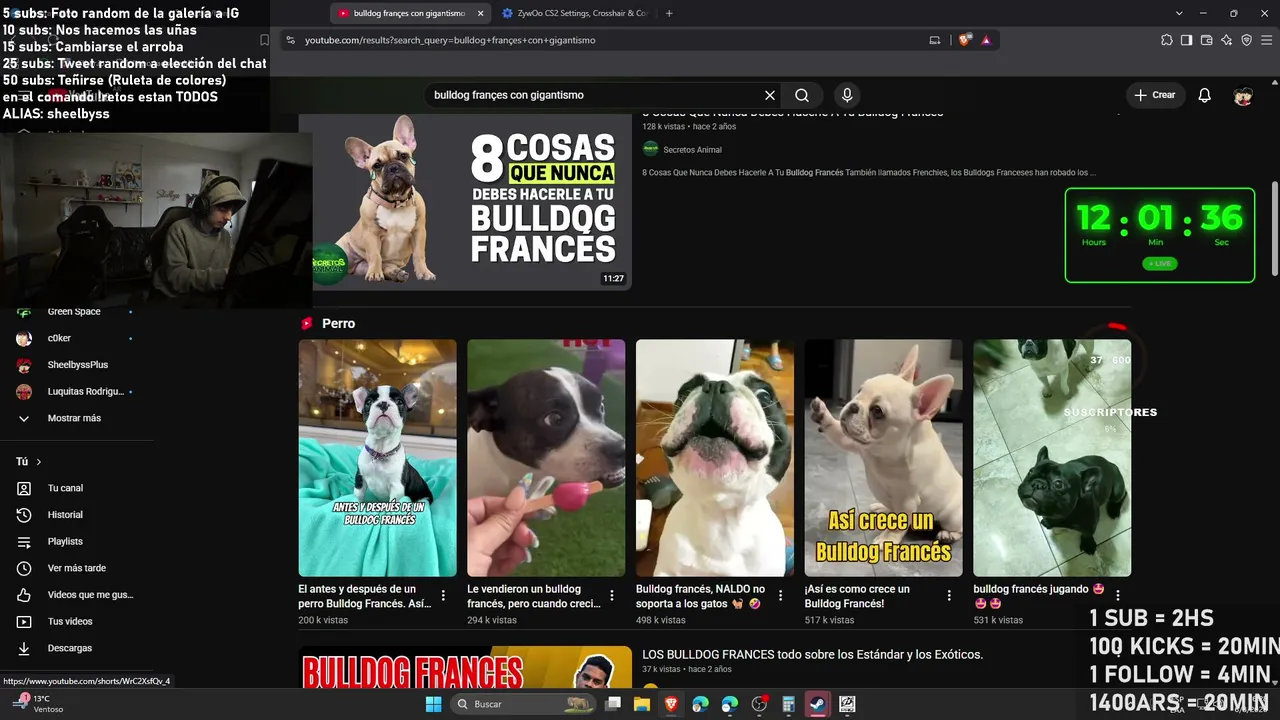Open the 'LOS BULLDOG FRANCES' video thumbnail
Viewport: 1280px width, 720px height.
(x=465, y=668)
